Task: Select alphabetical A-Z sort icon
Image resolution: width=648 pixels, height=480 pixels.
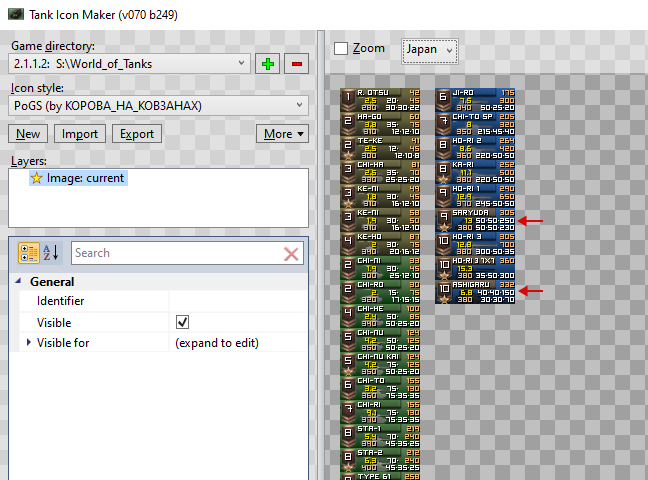Action: pyautogui.click(x=51, y=253)
